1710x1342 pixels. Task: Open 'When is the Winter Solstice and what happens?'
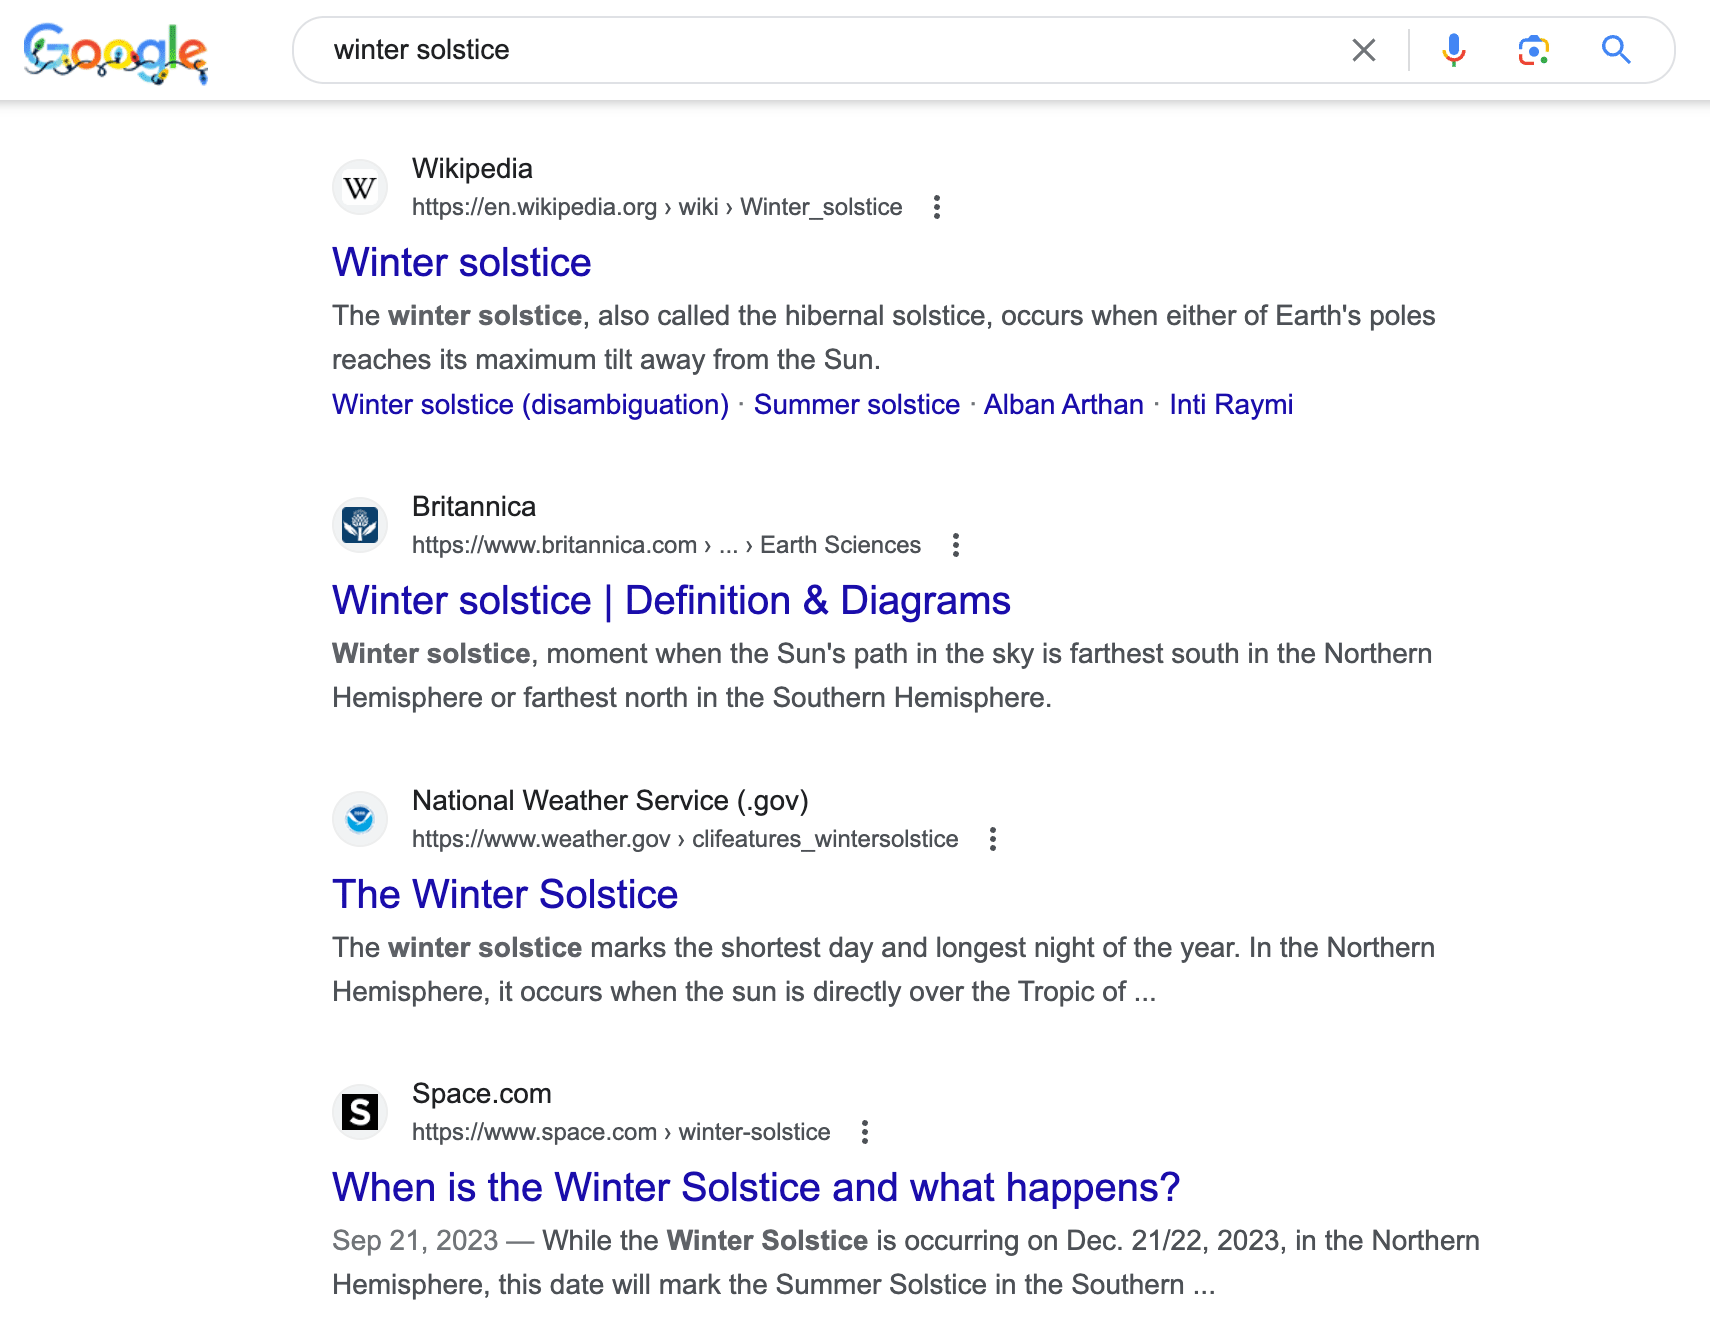(755, 1187)
